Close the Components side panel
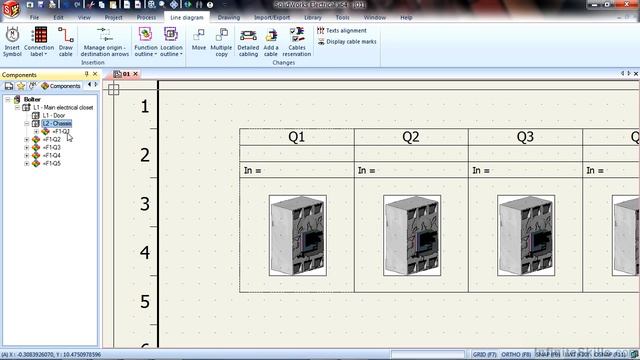Viewport: 640px width, 360px height. coord(95,74)
